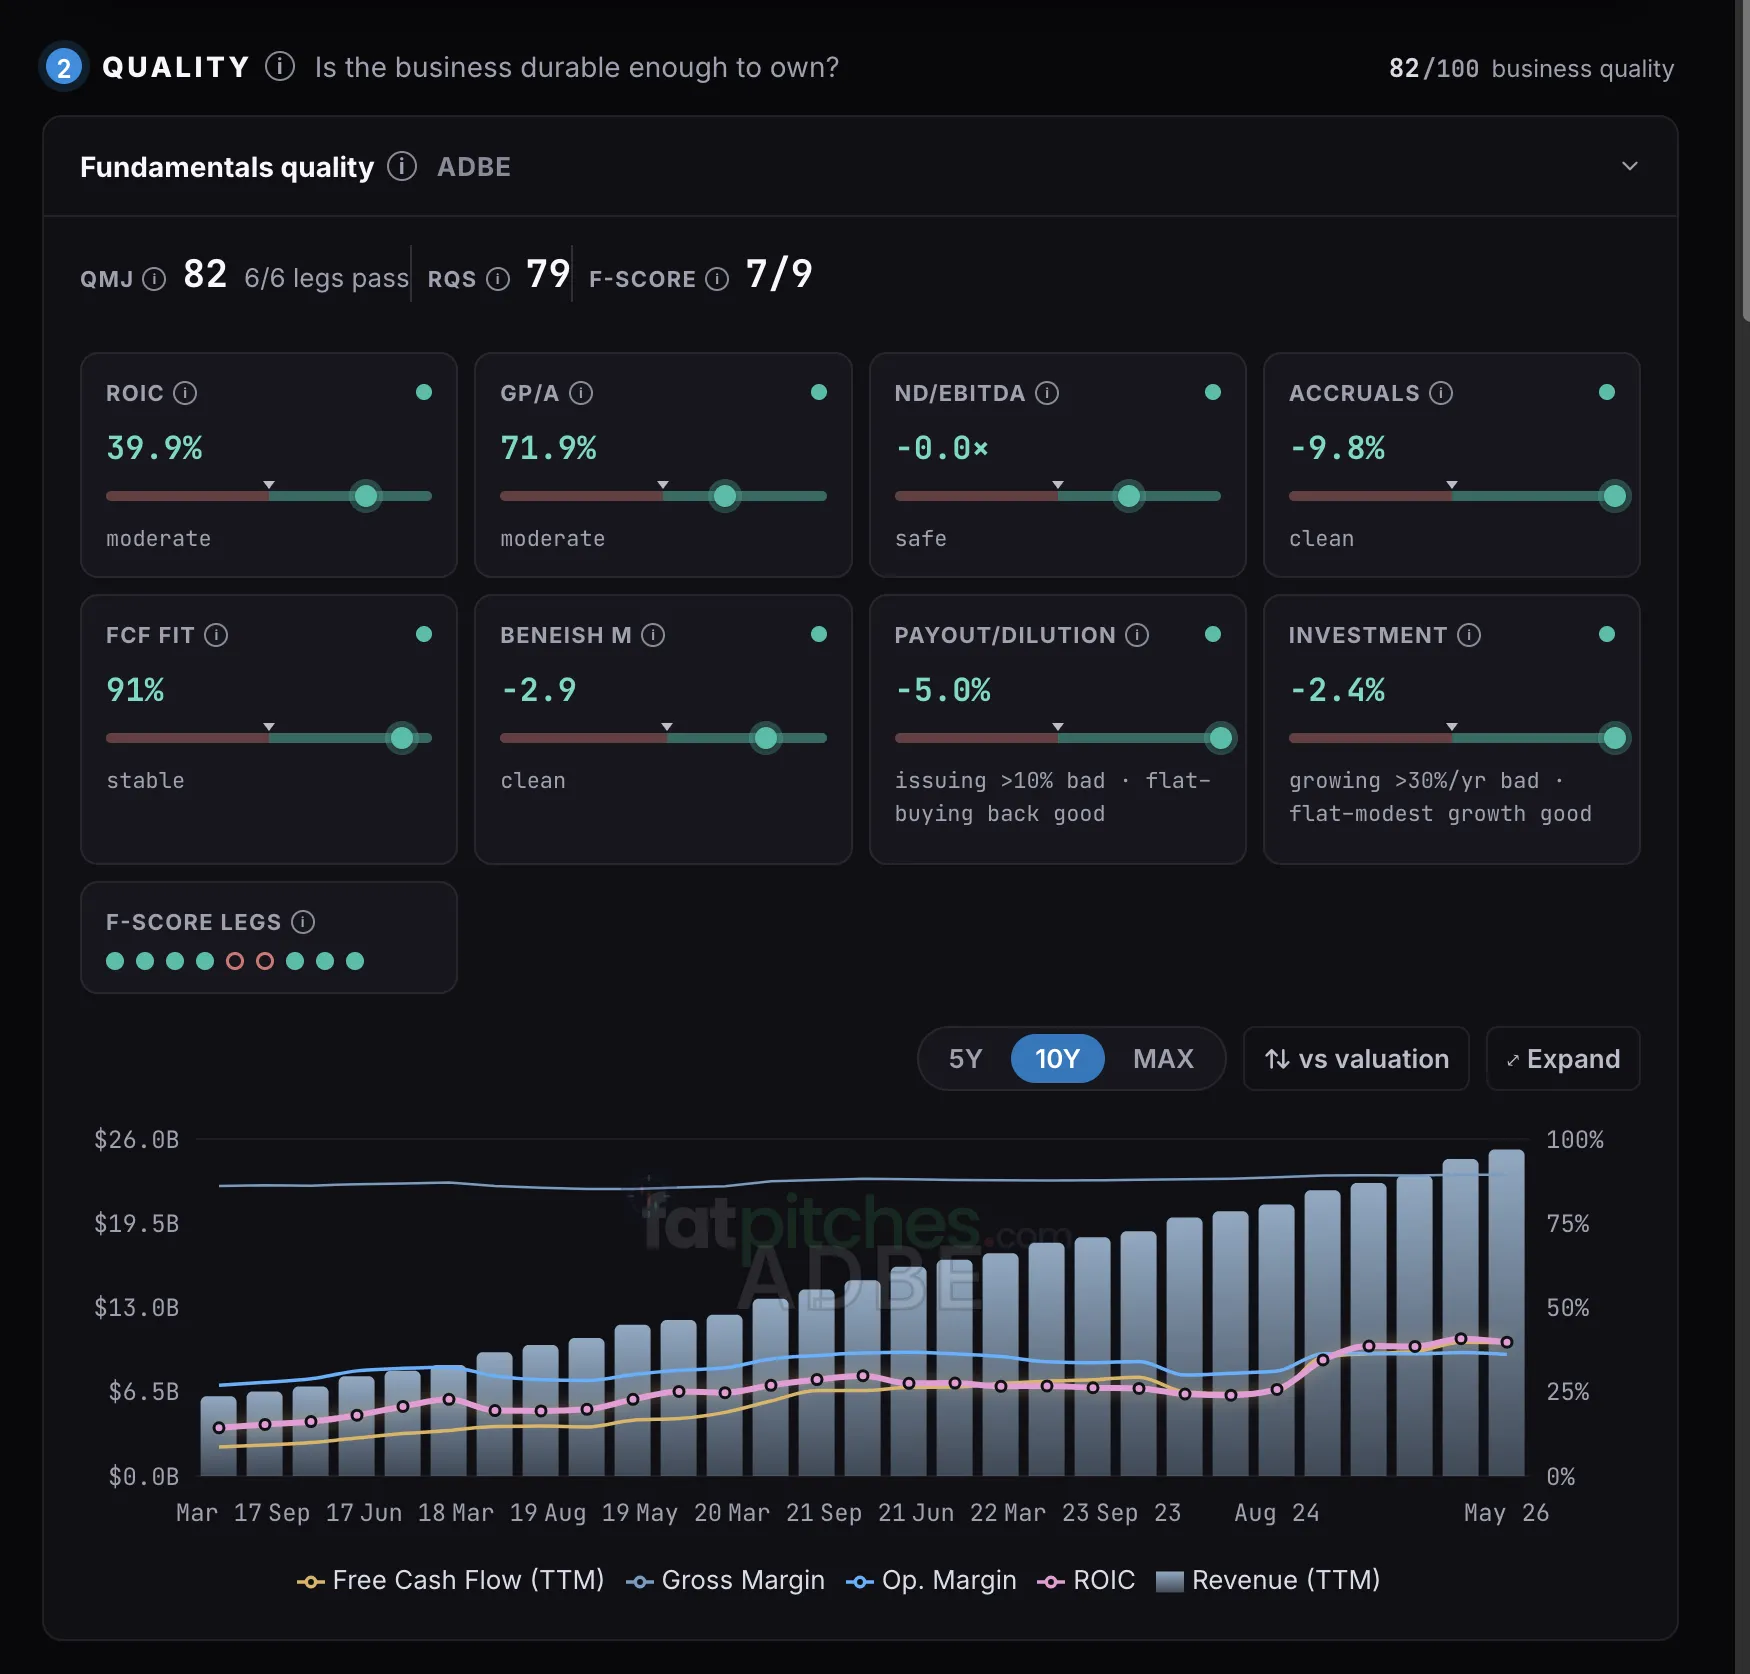This screenshot has height=1674, width=1750.
Task: Click the tallest rightmost revenue bar
Action: (1506, 1313)
